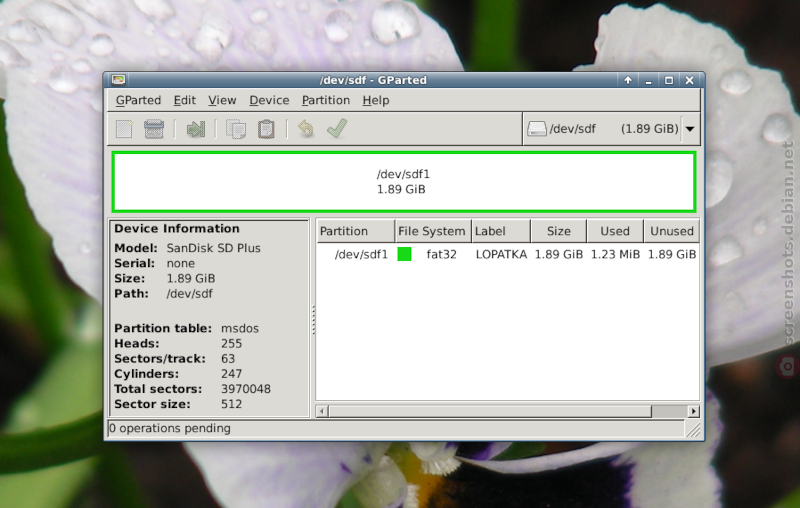Sort by the Used column header
The height and width of the screenshot is (508, 800).
tap(615, 231)
